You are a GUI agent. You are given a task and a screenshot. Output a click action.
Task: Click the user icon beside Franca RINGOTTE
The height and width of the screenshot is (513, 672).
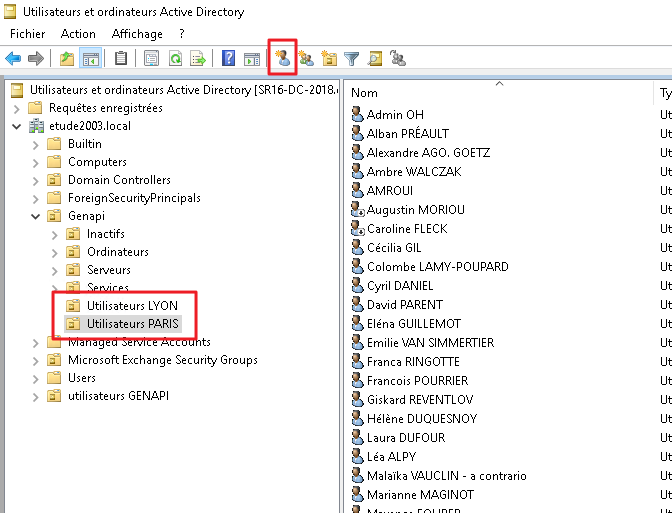coord(357,362)
